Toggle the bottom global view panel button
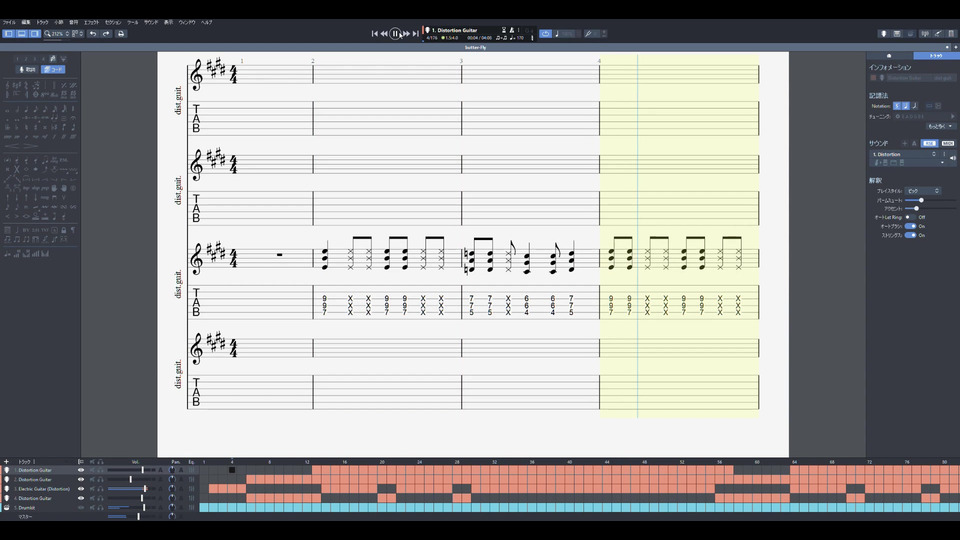960x540 pixels. (x=21, y=34)
